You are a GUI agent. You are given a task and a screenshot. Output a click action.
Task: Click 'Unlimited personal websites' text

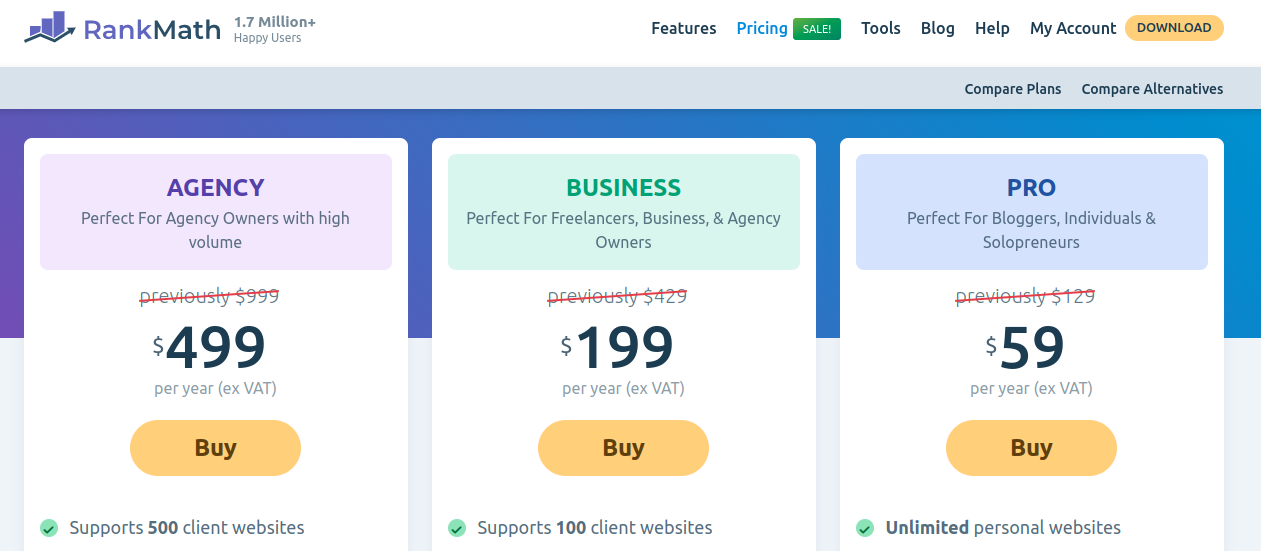pos(1003,527)
